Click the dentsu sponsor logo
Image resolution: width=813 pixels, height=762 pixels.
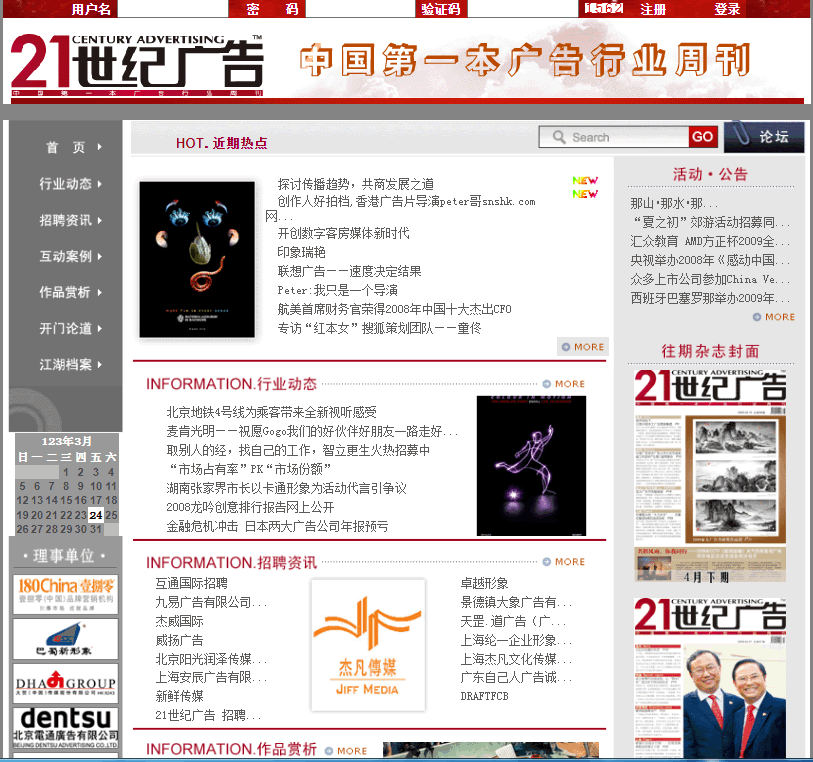click(65, 731)
